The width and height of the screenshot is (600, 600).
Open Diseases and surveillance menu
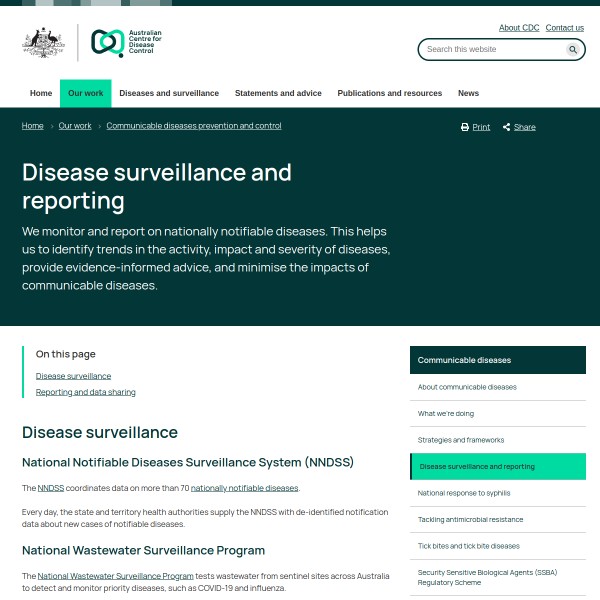[169, 93]
